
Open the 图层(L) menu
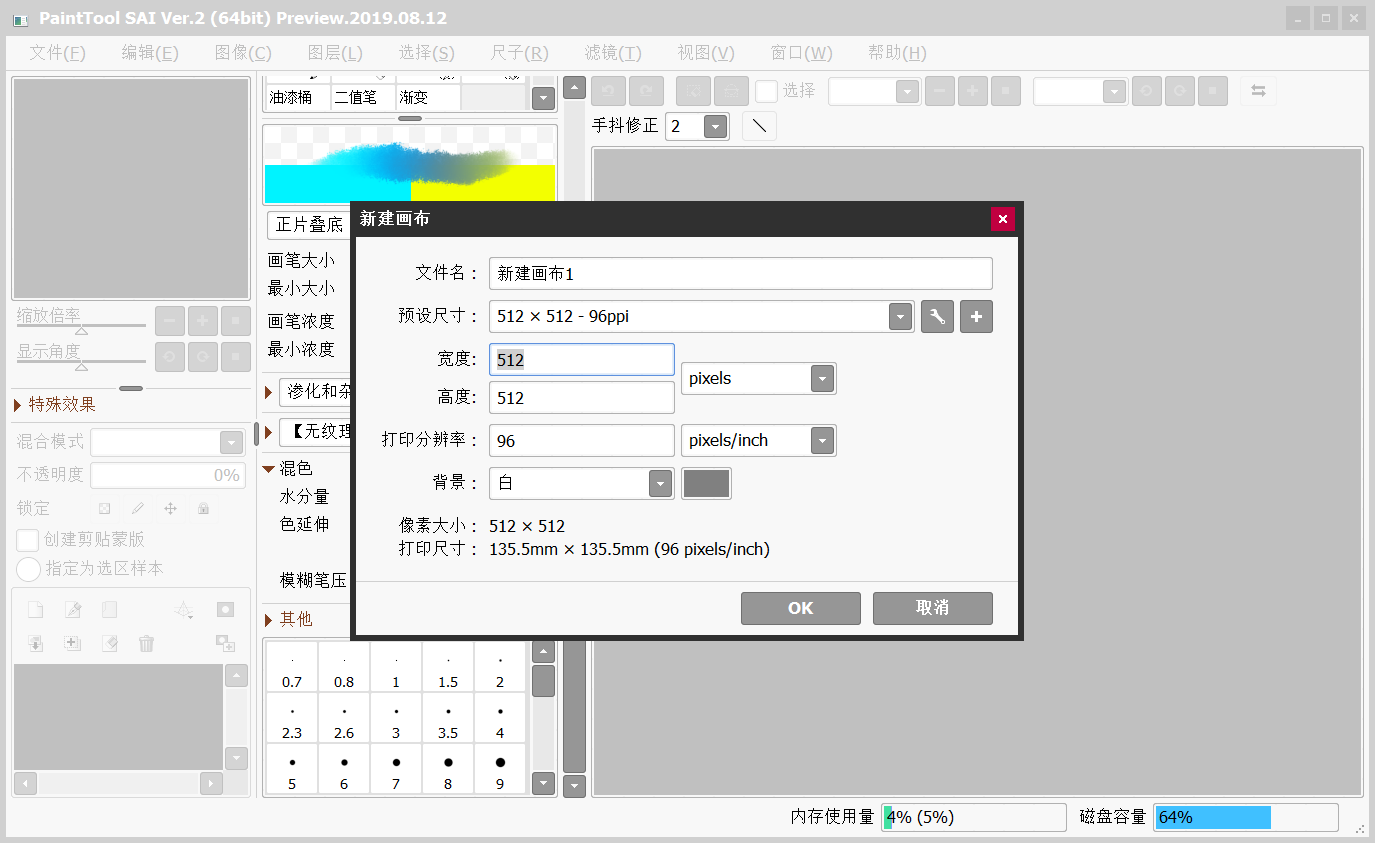(335, 53)
